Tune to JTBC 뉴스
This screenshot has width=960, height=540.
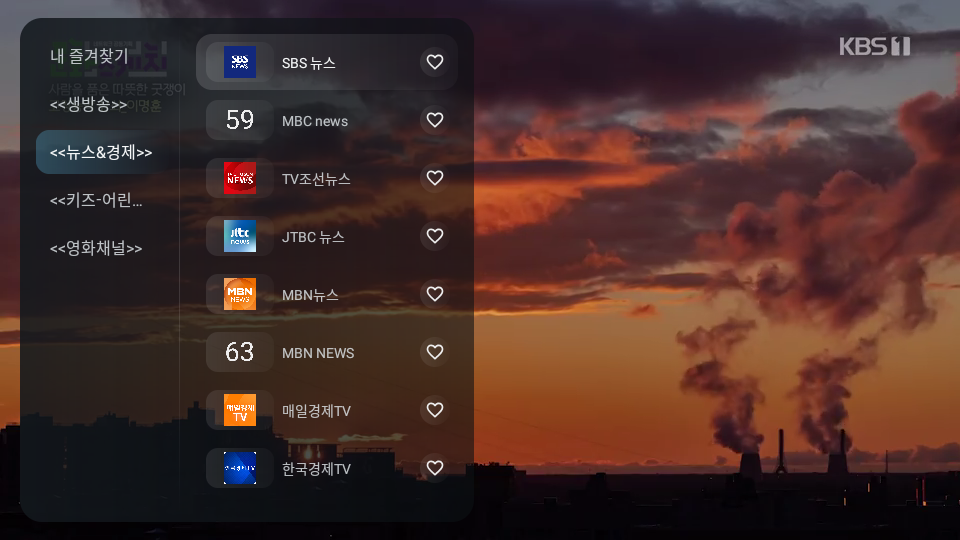327,236
